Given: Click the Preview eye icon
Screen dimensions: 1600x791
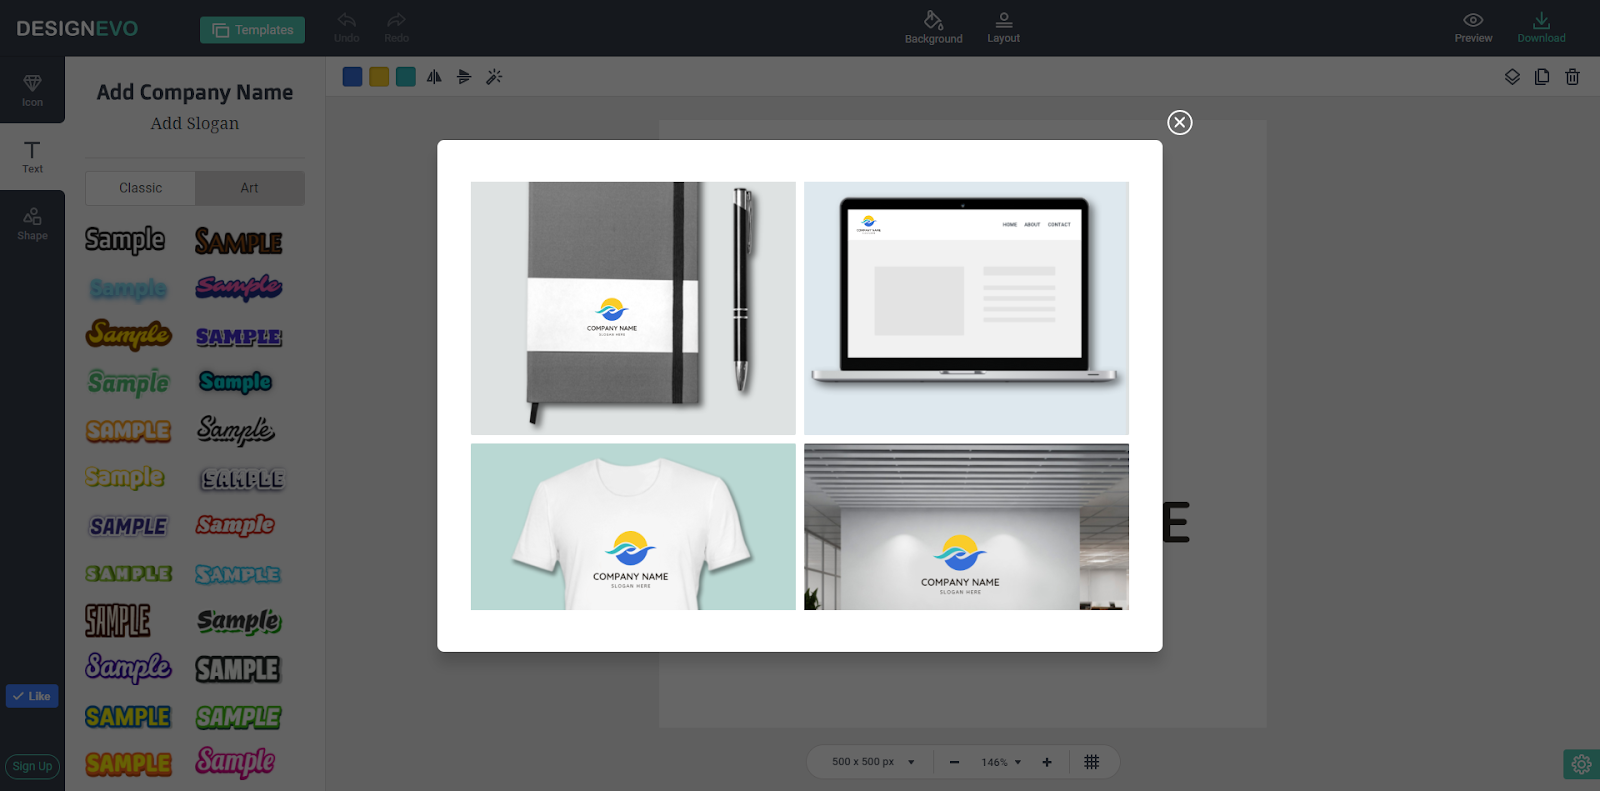Looking at the screenshot, I should coord(1473,27).
